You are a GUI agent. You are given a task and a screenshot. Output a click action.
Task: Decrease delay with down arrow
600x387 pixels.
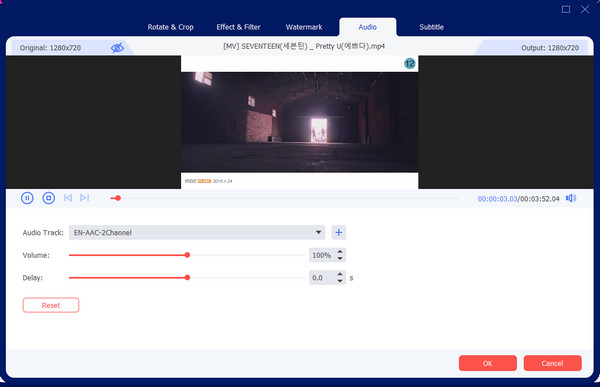[x=340, y=281]
